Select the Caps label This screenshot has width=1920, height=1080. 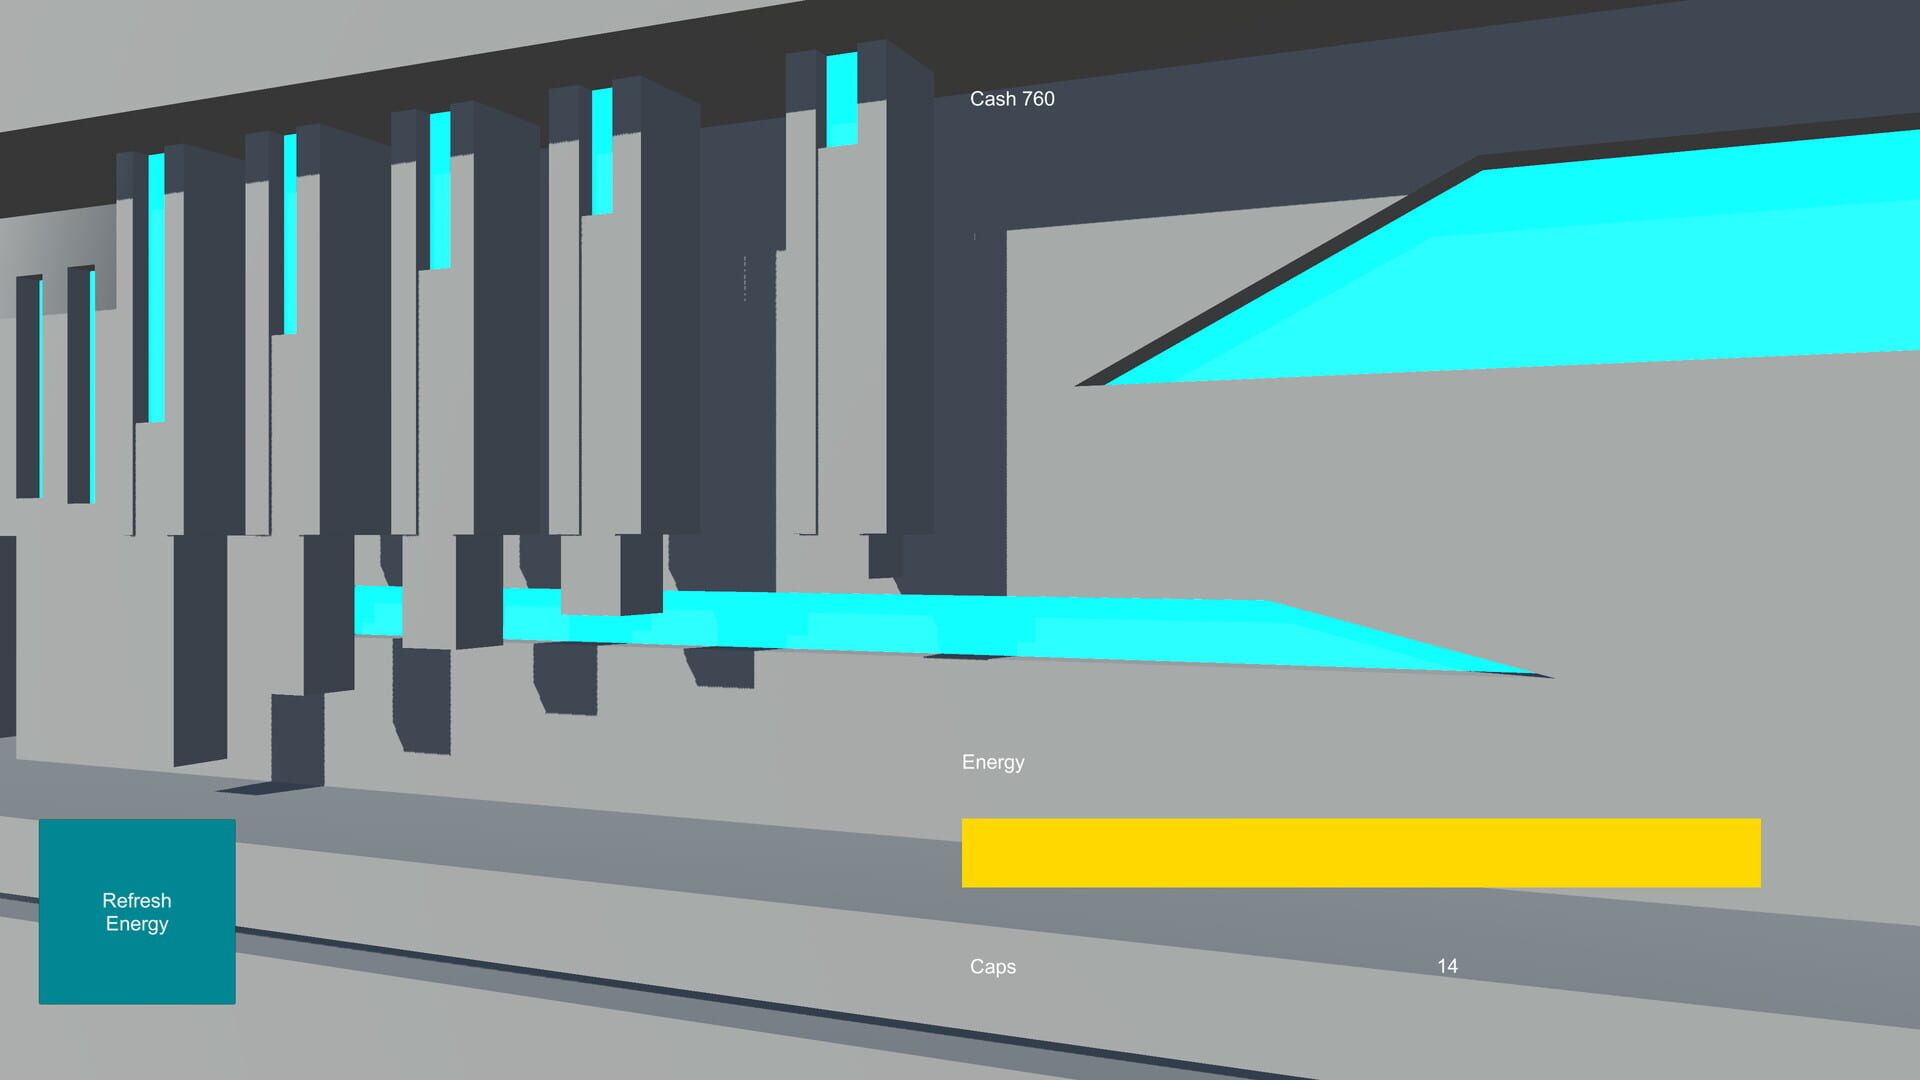coord(992,967)
